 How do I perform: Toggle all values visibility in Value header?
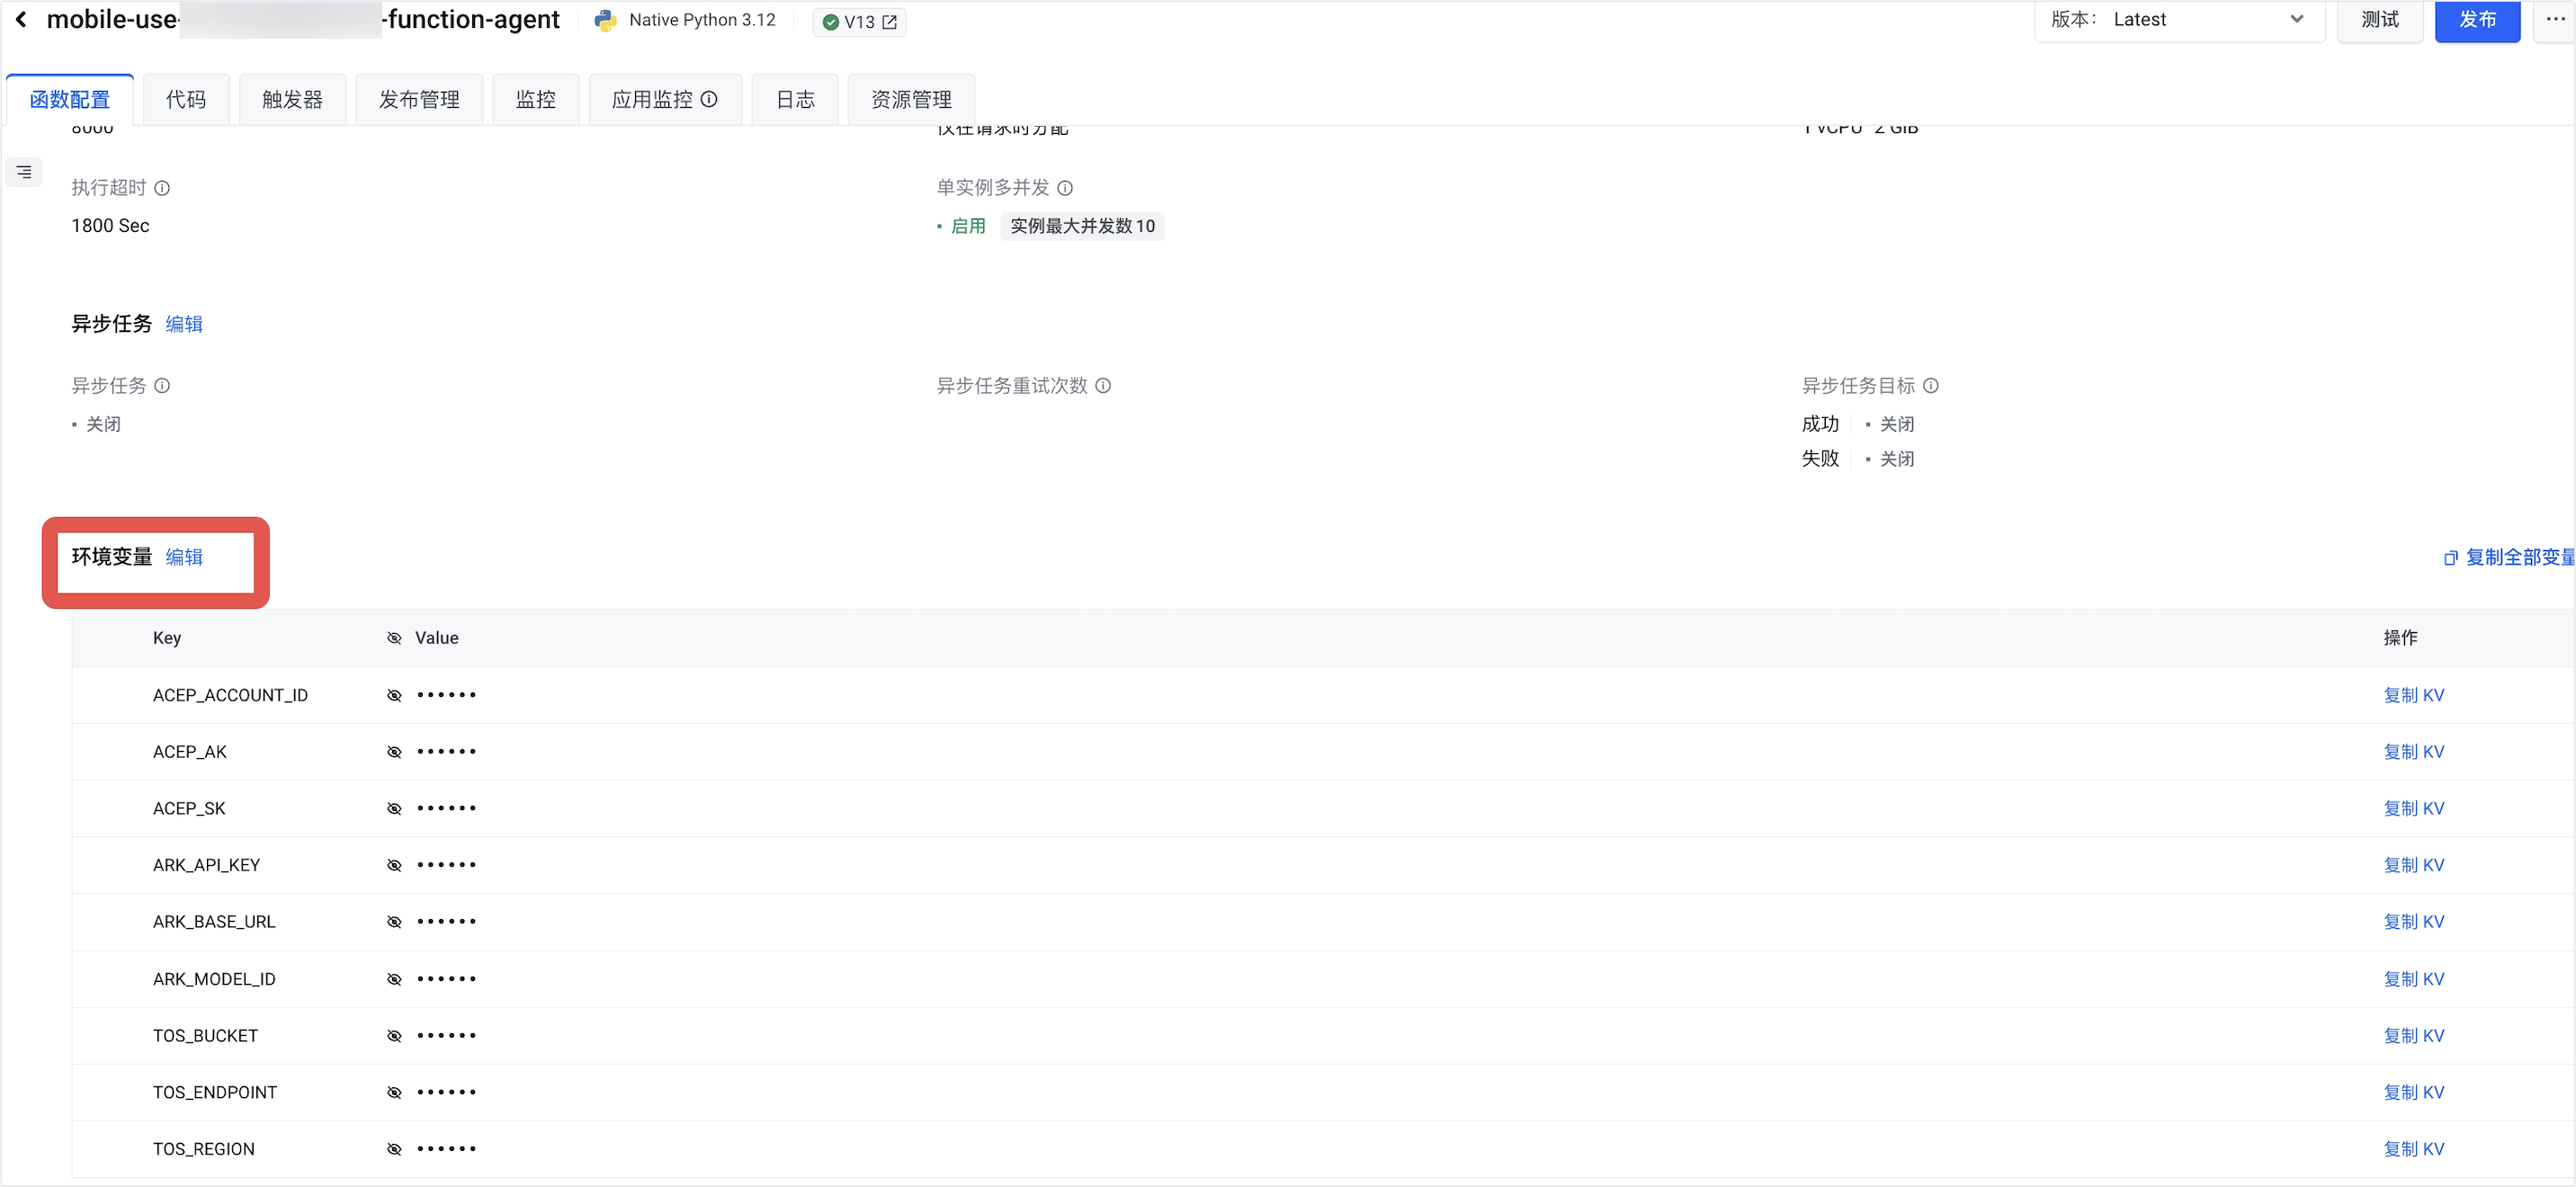394,638
